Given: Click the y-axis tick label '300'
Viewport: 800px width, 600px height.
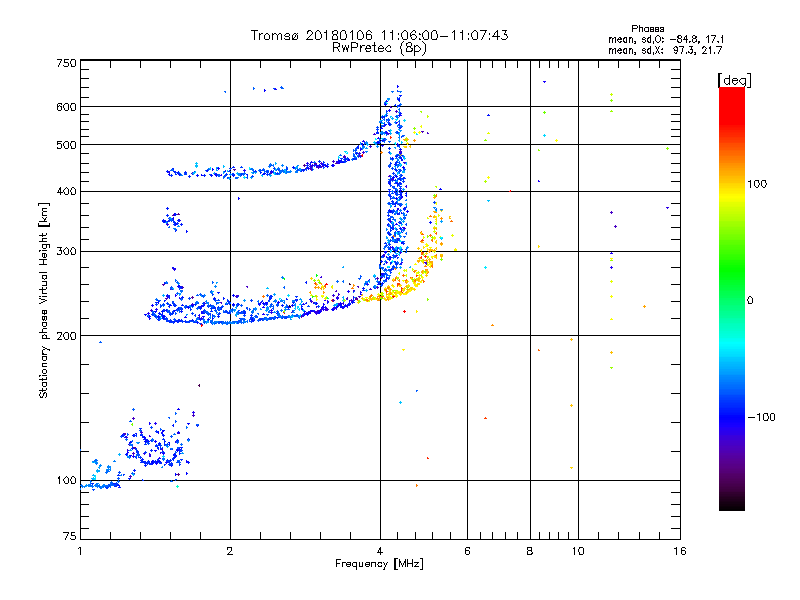Looking at the screenshot, I should [x=66, y=251].
